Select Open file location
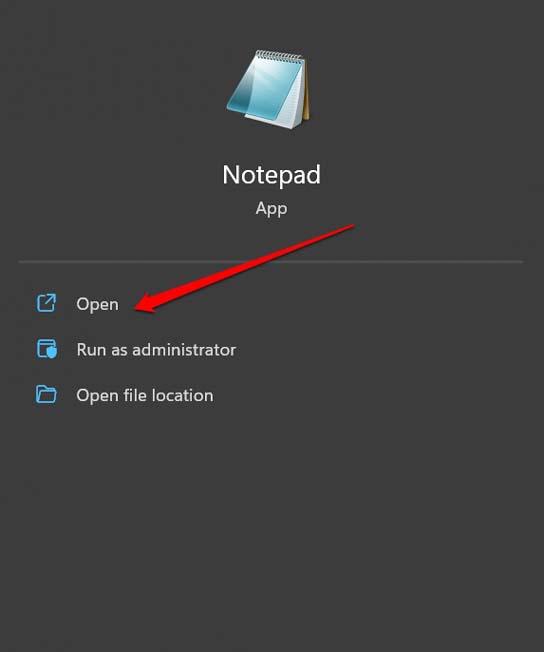The image size is (544, 652). coord(145,395)
